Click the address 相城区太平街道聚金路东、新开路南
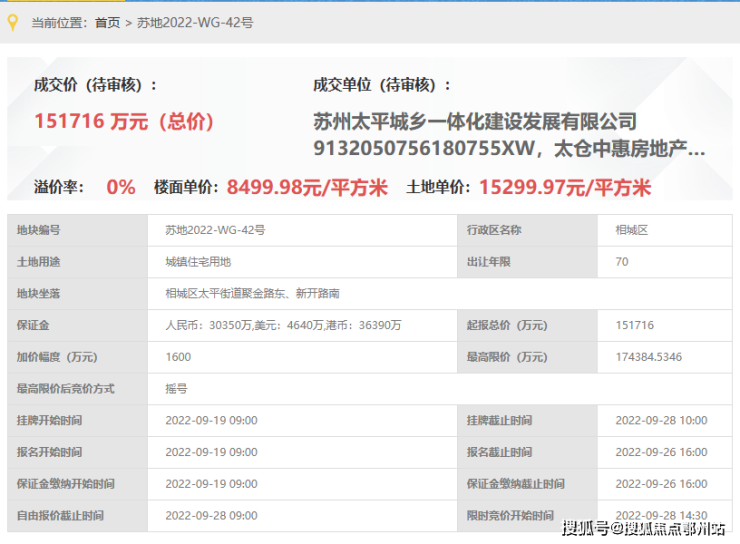The image size is (740, 544). pos(252,294)
